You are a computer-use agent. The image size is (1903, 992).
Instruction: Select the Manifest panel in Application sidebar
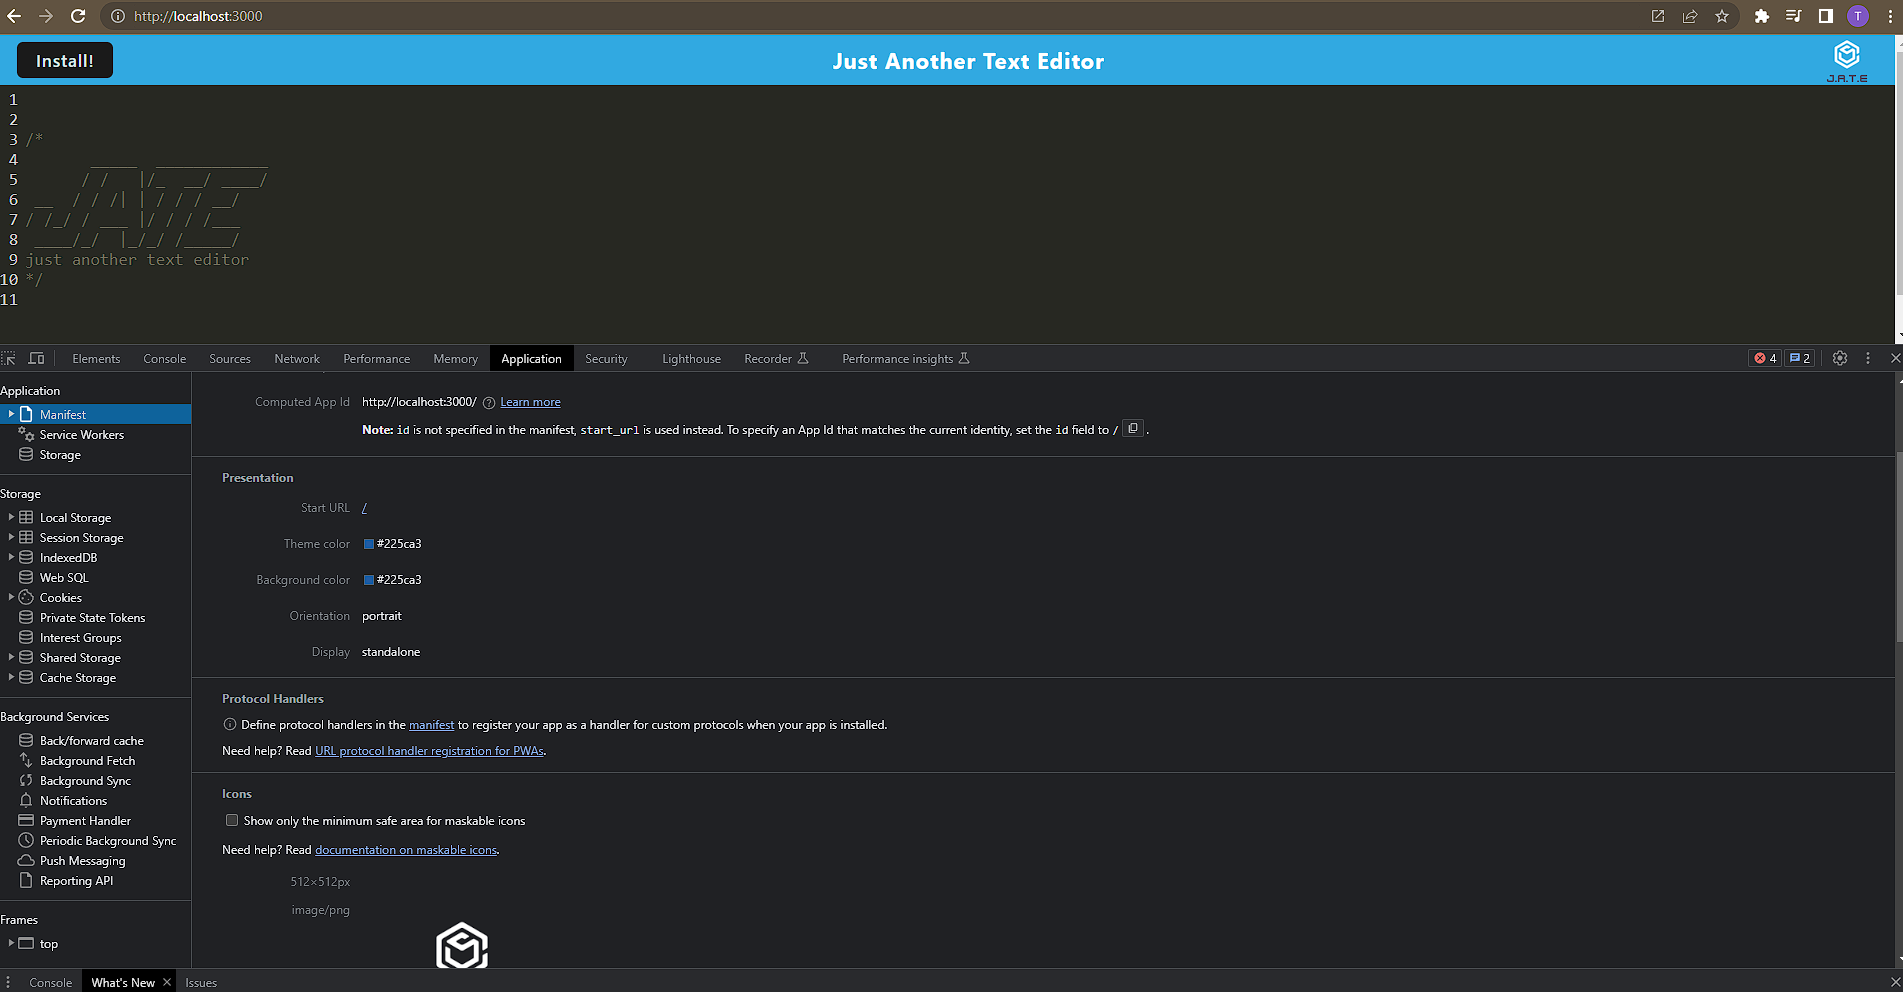[x=62, y=413]
